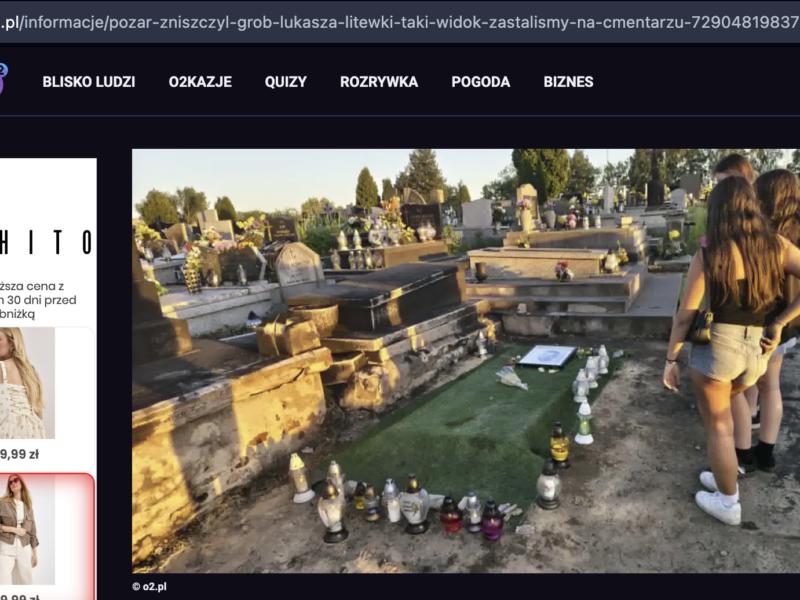Click the beige jacket ad product
Viewport: 800px width, 600px height.
click(x=27, y=531)
